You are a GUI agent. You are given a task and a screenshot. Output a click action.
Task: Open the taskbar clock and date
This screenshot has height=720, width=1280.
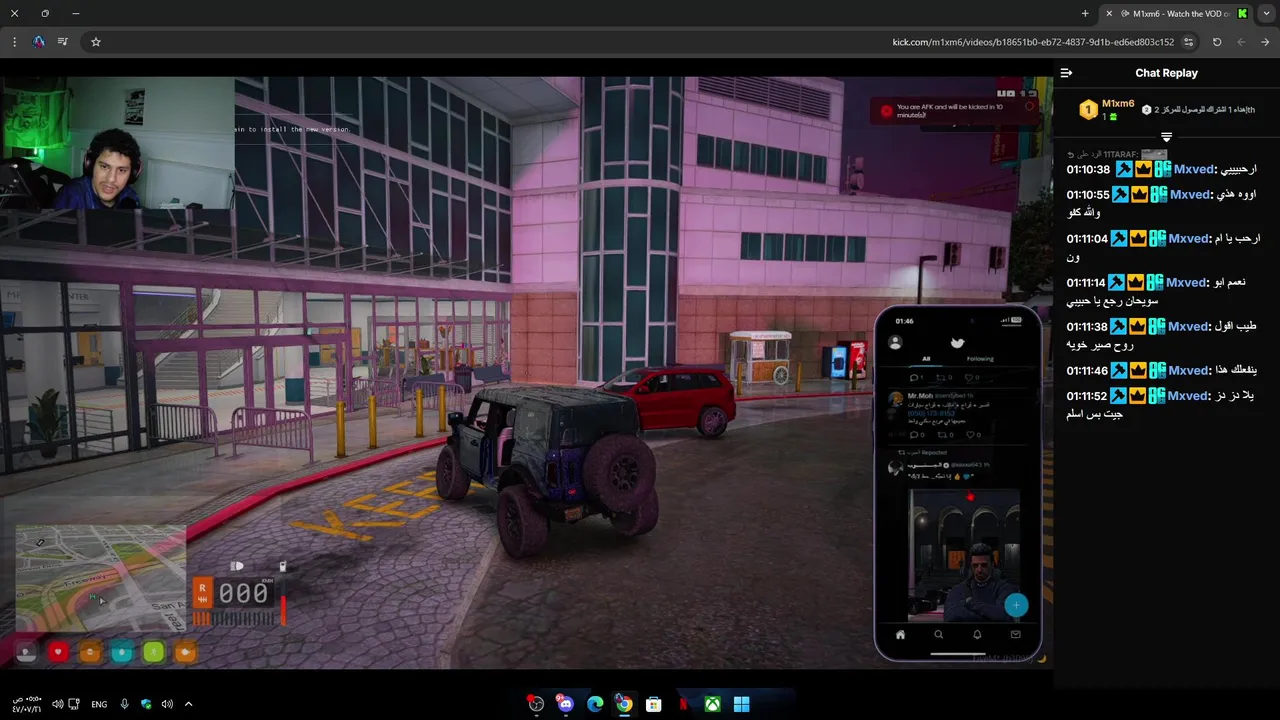tap(27, 703)
